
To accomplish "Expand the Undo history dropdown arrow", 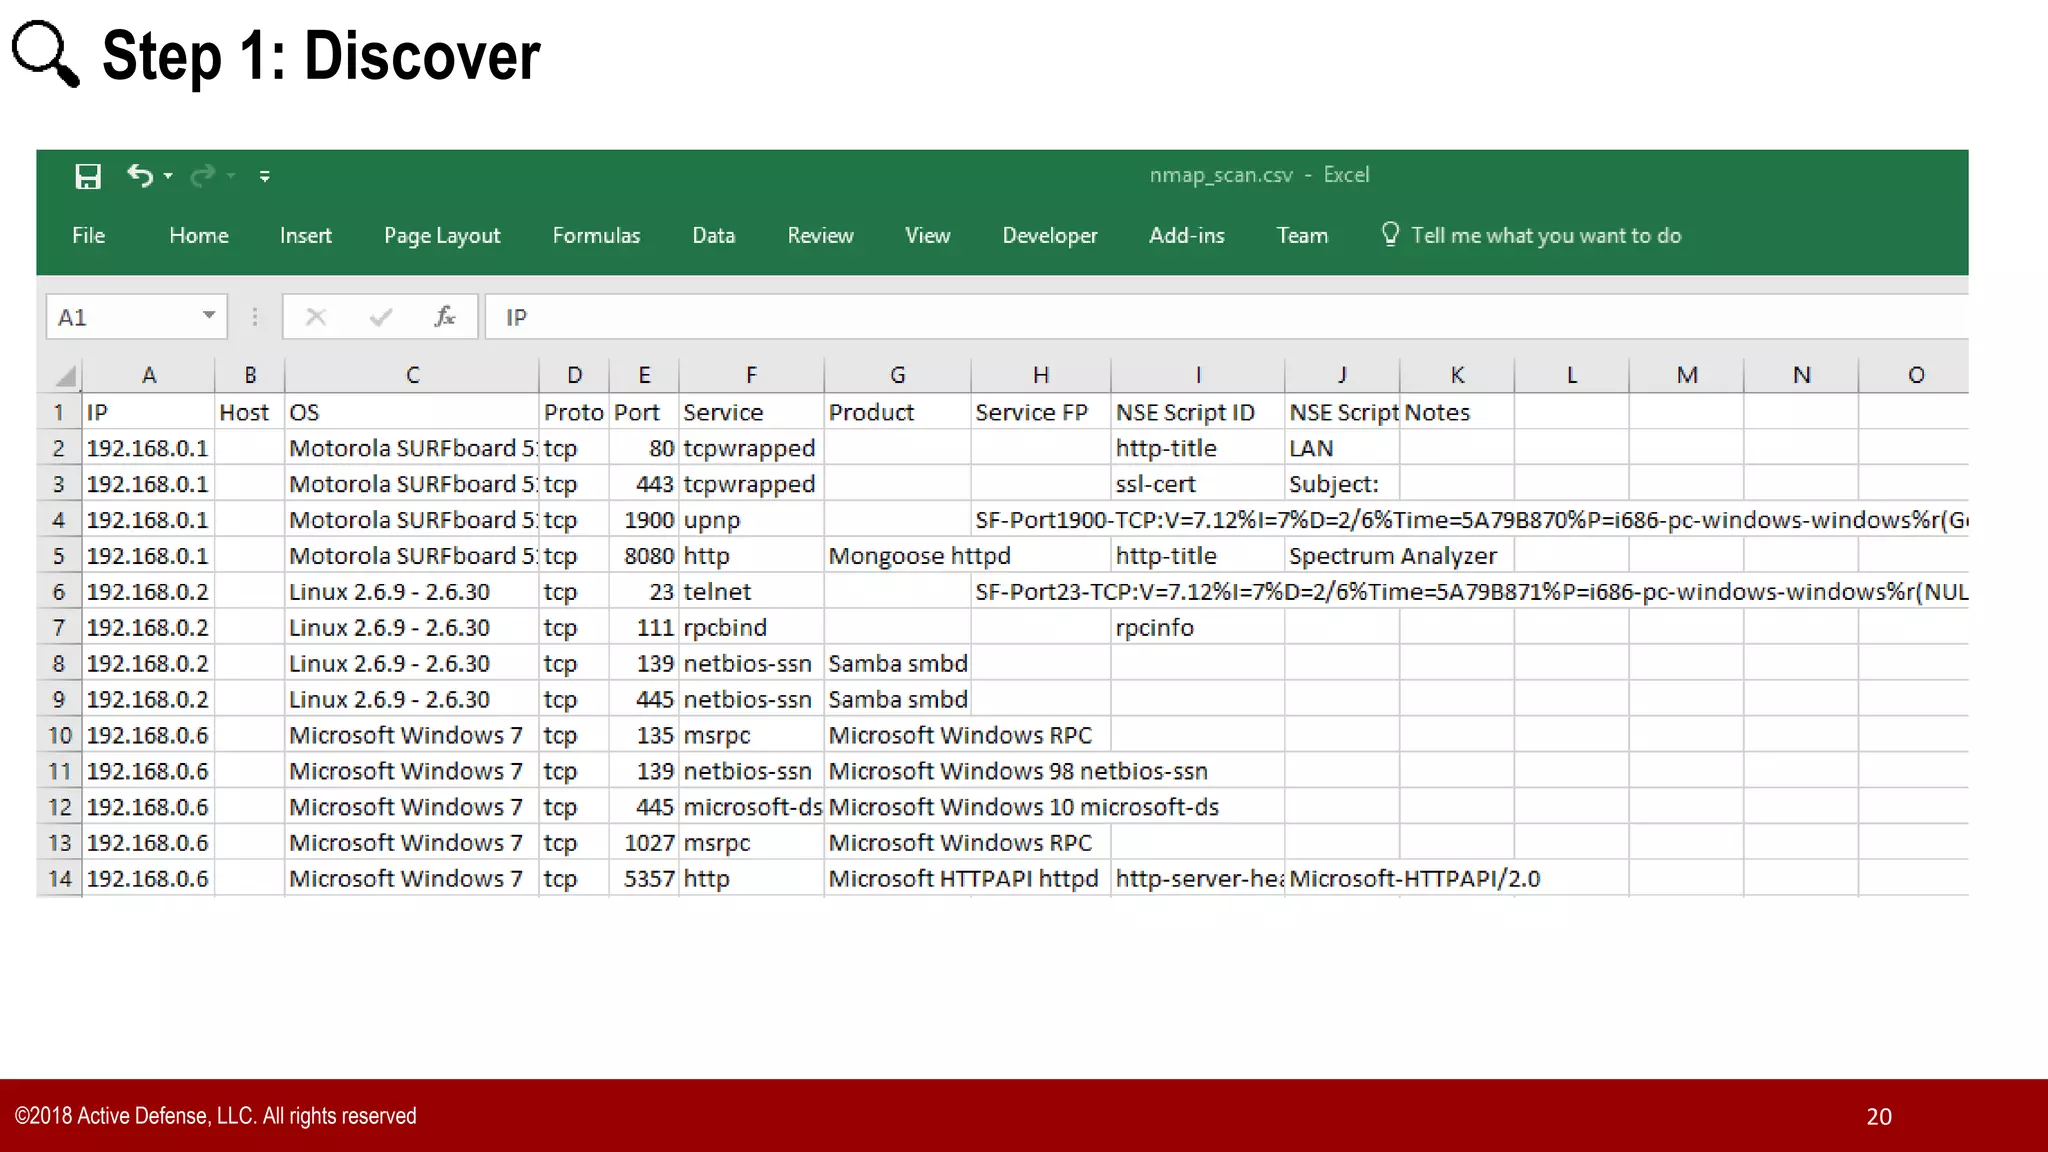I will click(168, 176).
